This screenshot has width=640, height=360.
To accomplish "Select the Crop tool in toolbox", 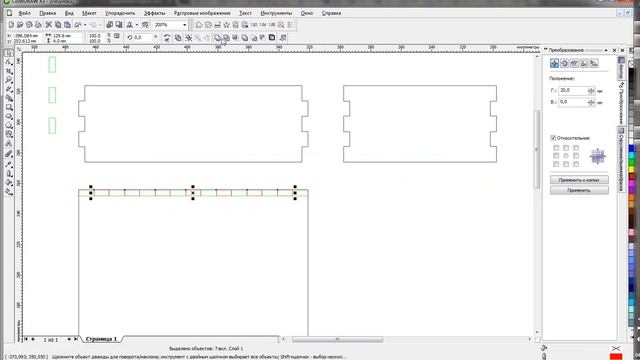I will pyautogui.click(x=9, y=71).
